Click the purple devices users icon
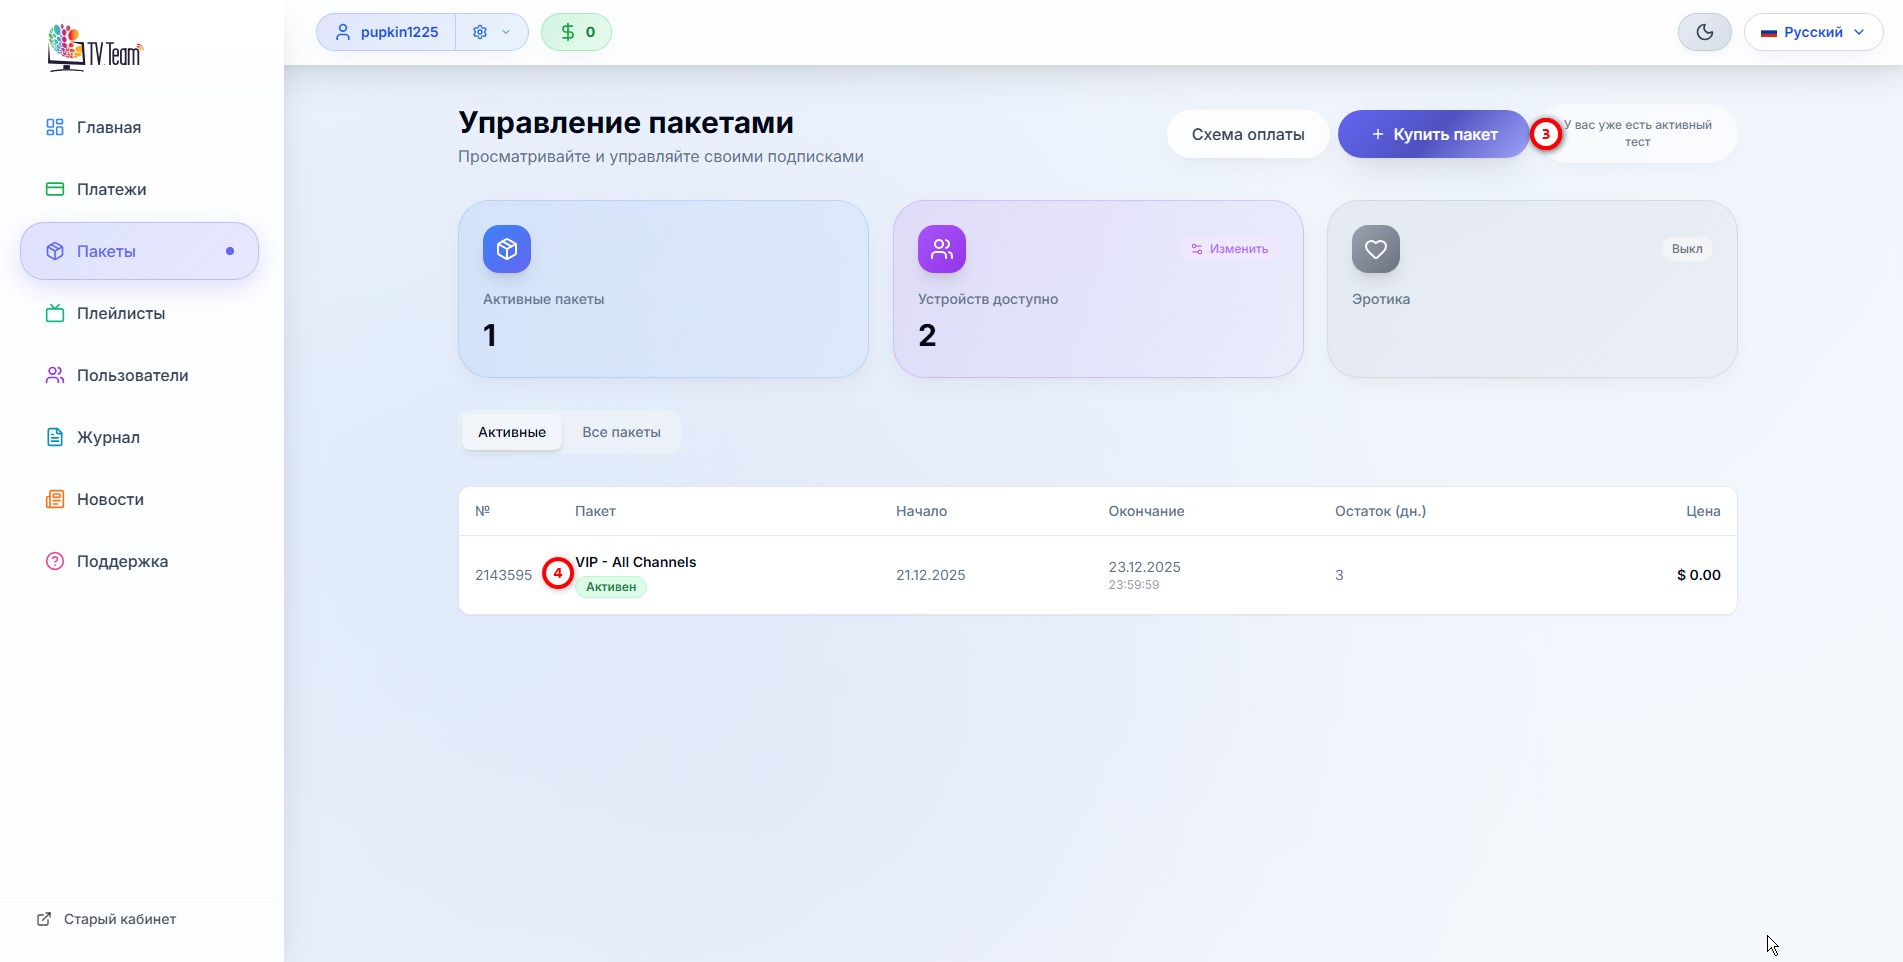Screen dimensions: 1903x962 [942, 249]
